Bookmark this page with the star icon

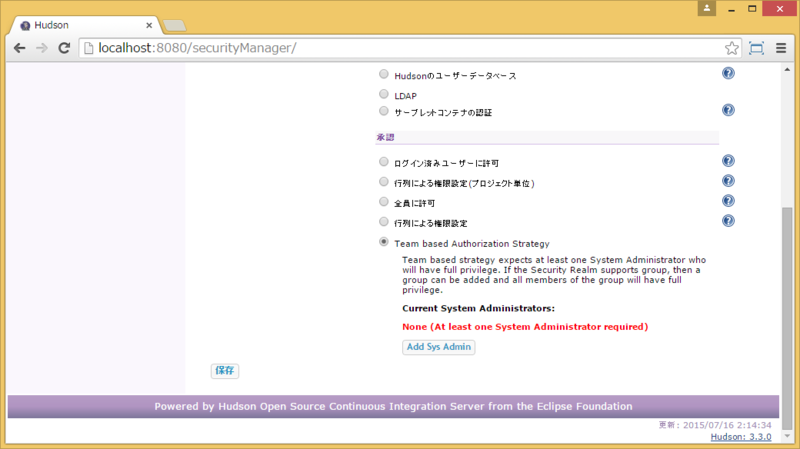pyautogui.click(x=732, y=48)
